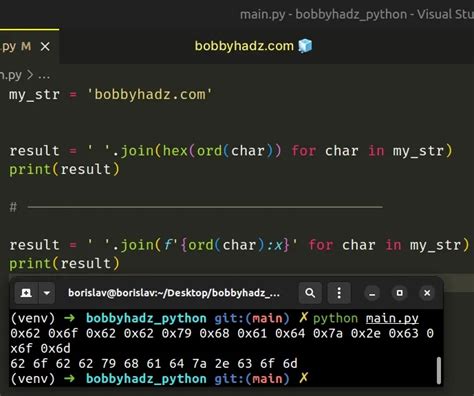Expand the terminal new-tab dropdown arrow
Image resolution: width=474 pixels, height=396 pixels.
pos(47,293)
